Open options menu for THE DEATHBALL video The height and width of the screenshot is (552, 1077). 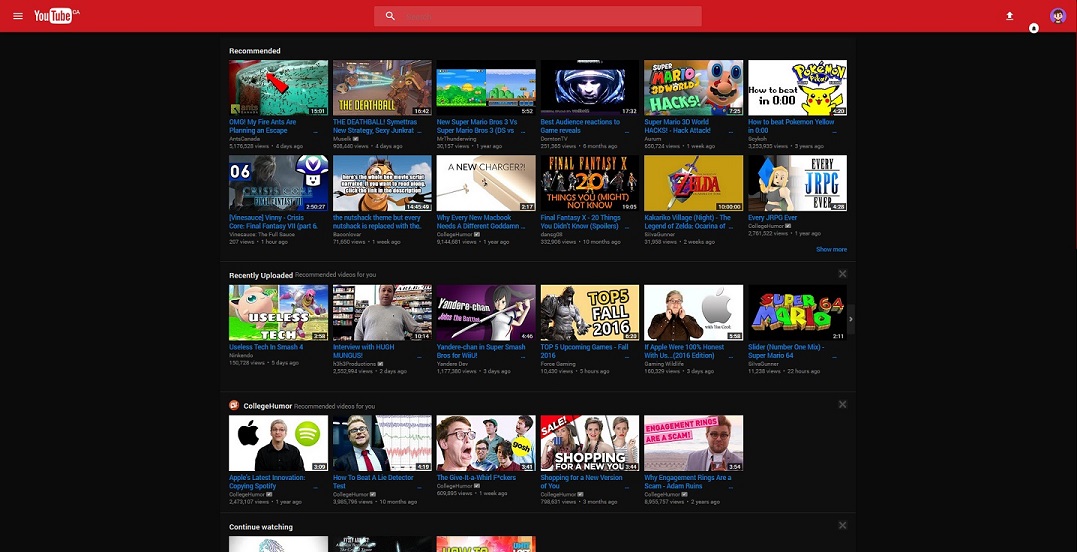419,130
